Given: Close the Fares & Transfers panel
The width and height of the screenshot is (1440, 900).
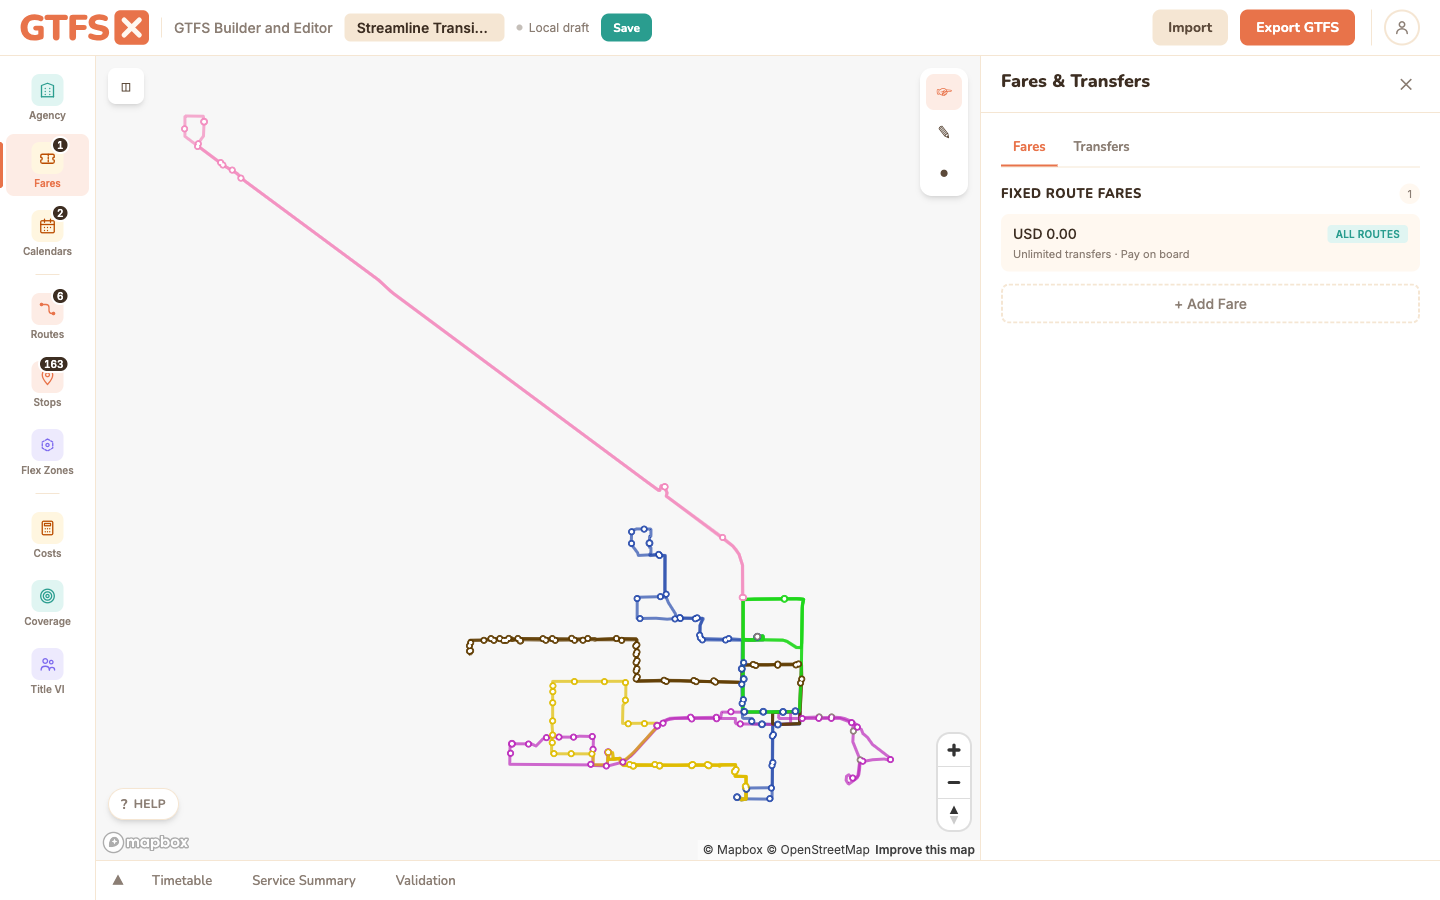Looking at the screenshot, I should (x=1406, y=84).
